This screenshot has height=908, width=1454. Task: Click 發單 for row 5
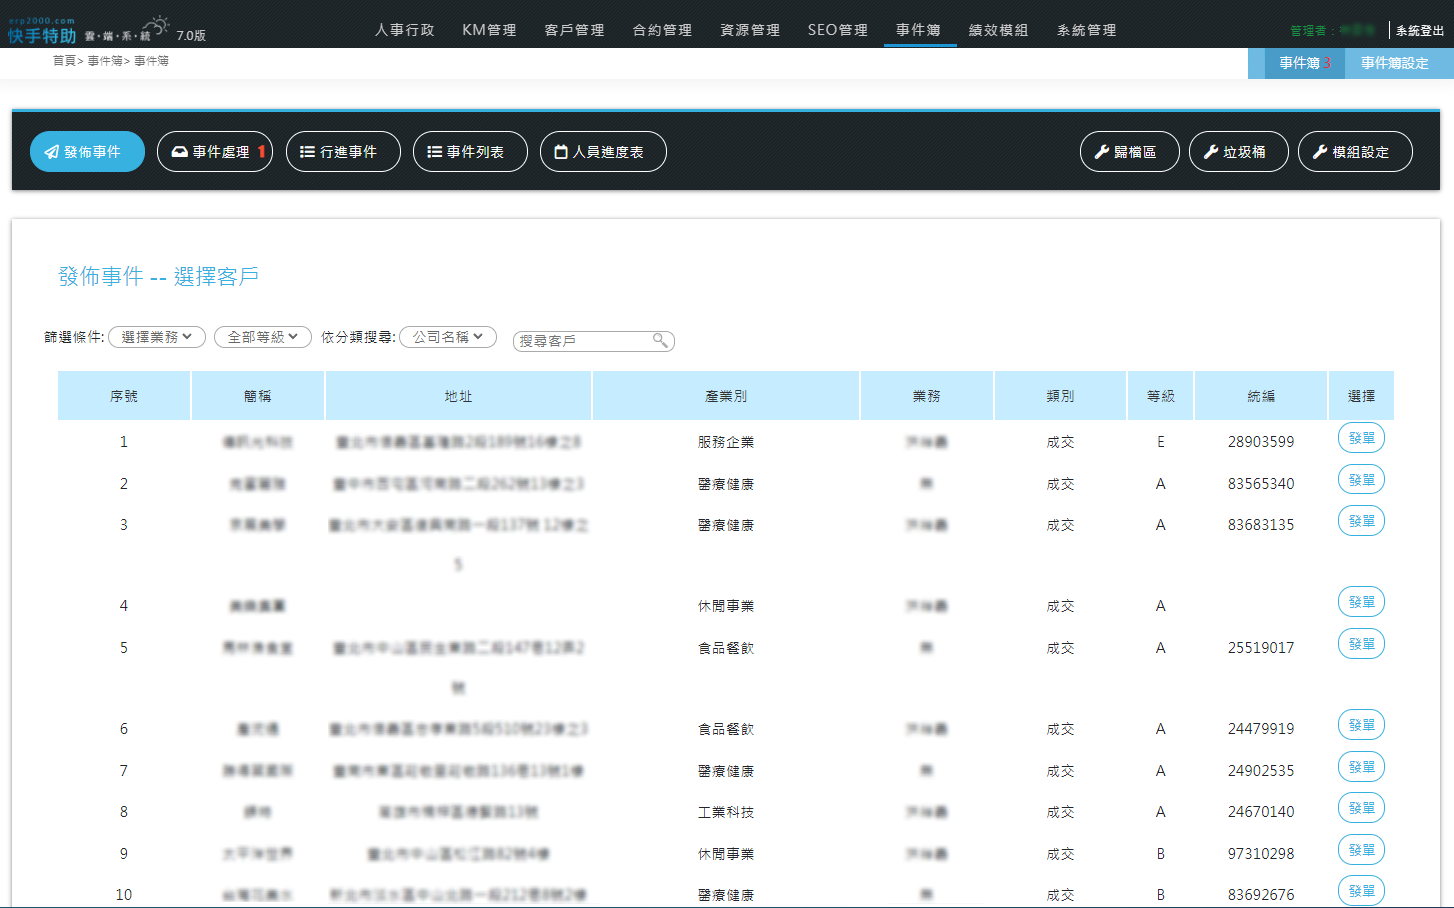click(1361, 644)
